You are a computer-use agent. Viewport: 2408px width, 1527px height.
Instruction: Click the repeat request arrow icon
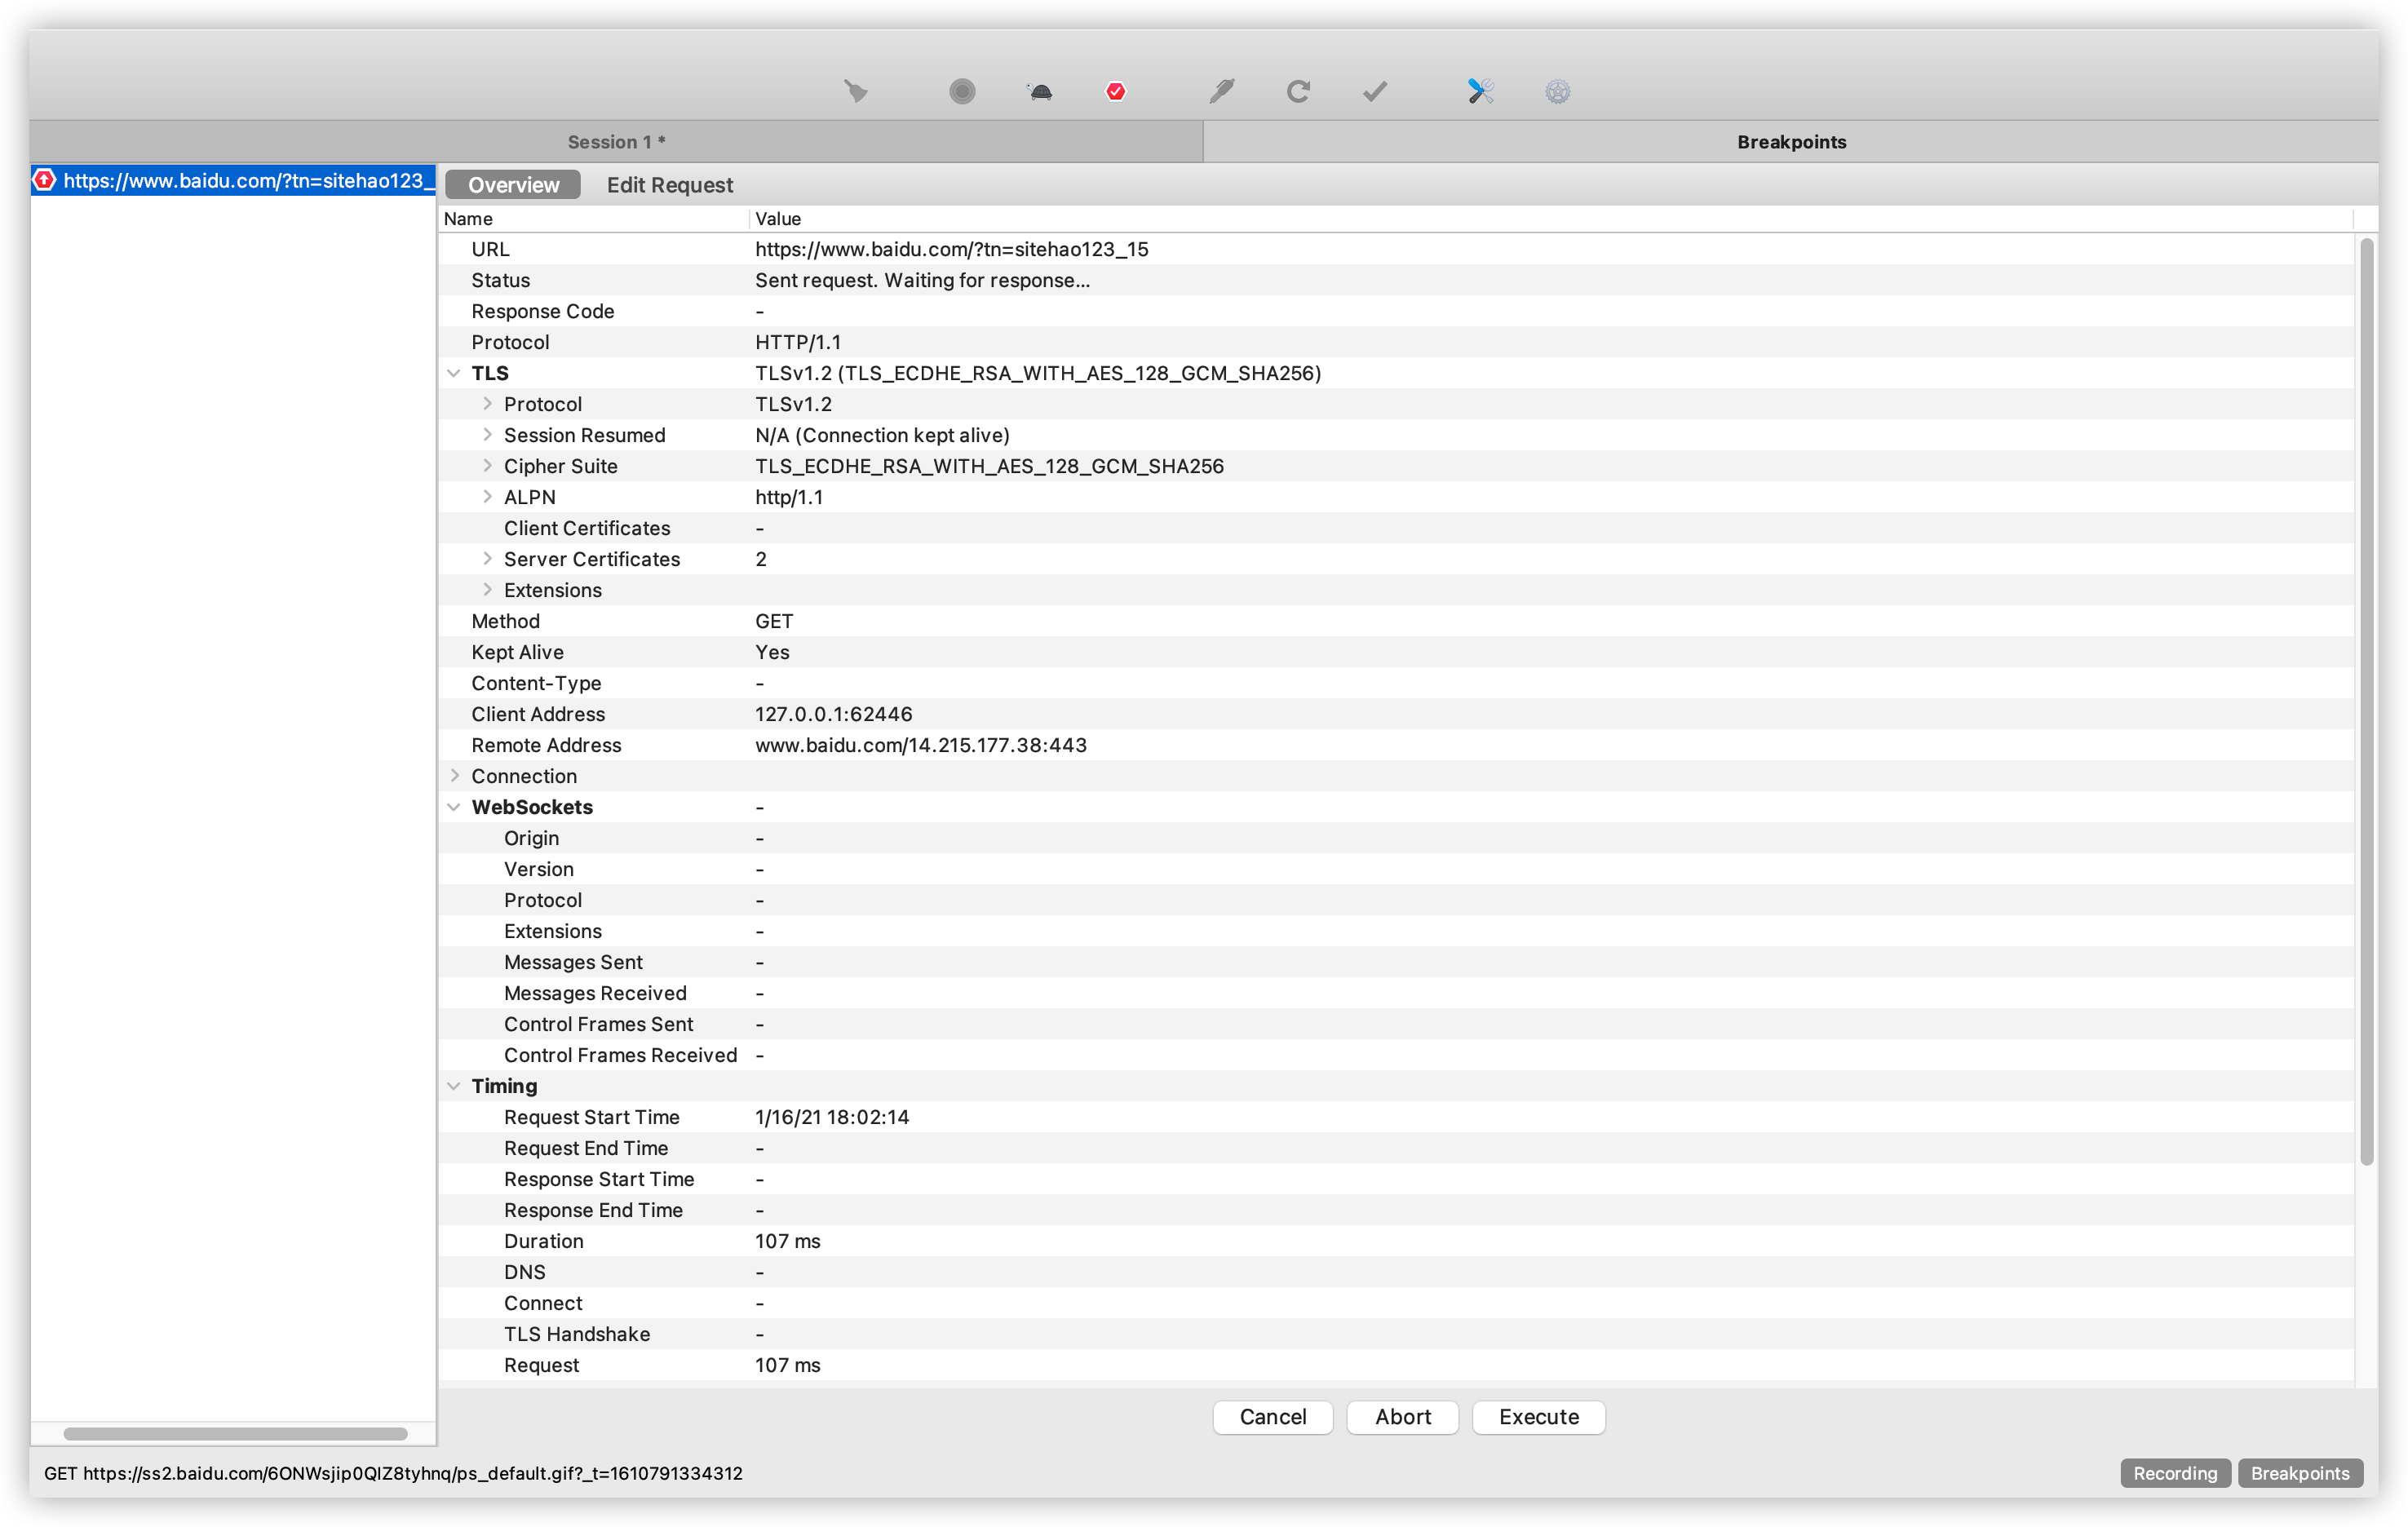pos(1298,92)
